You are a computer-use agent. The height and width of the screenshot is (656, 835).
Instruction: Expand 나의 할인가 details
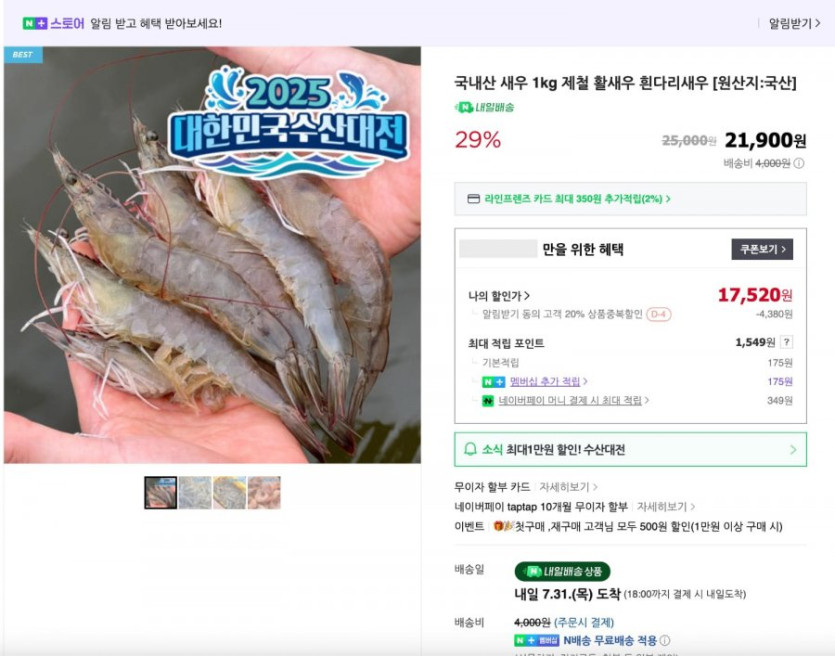point(499,296)
